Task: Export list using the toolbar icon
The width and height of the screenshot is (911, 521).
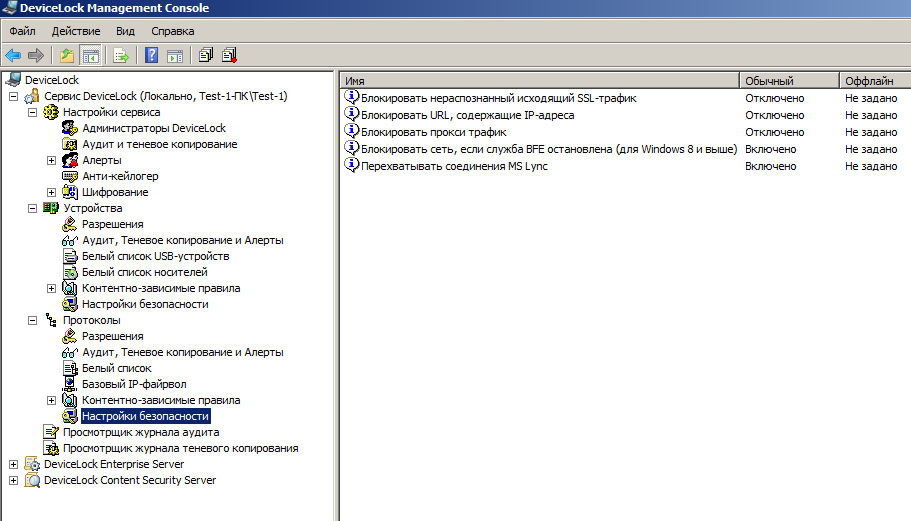Action: pos(121,56)
